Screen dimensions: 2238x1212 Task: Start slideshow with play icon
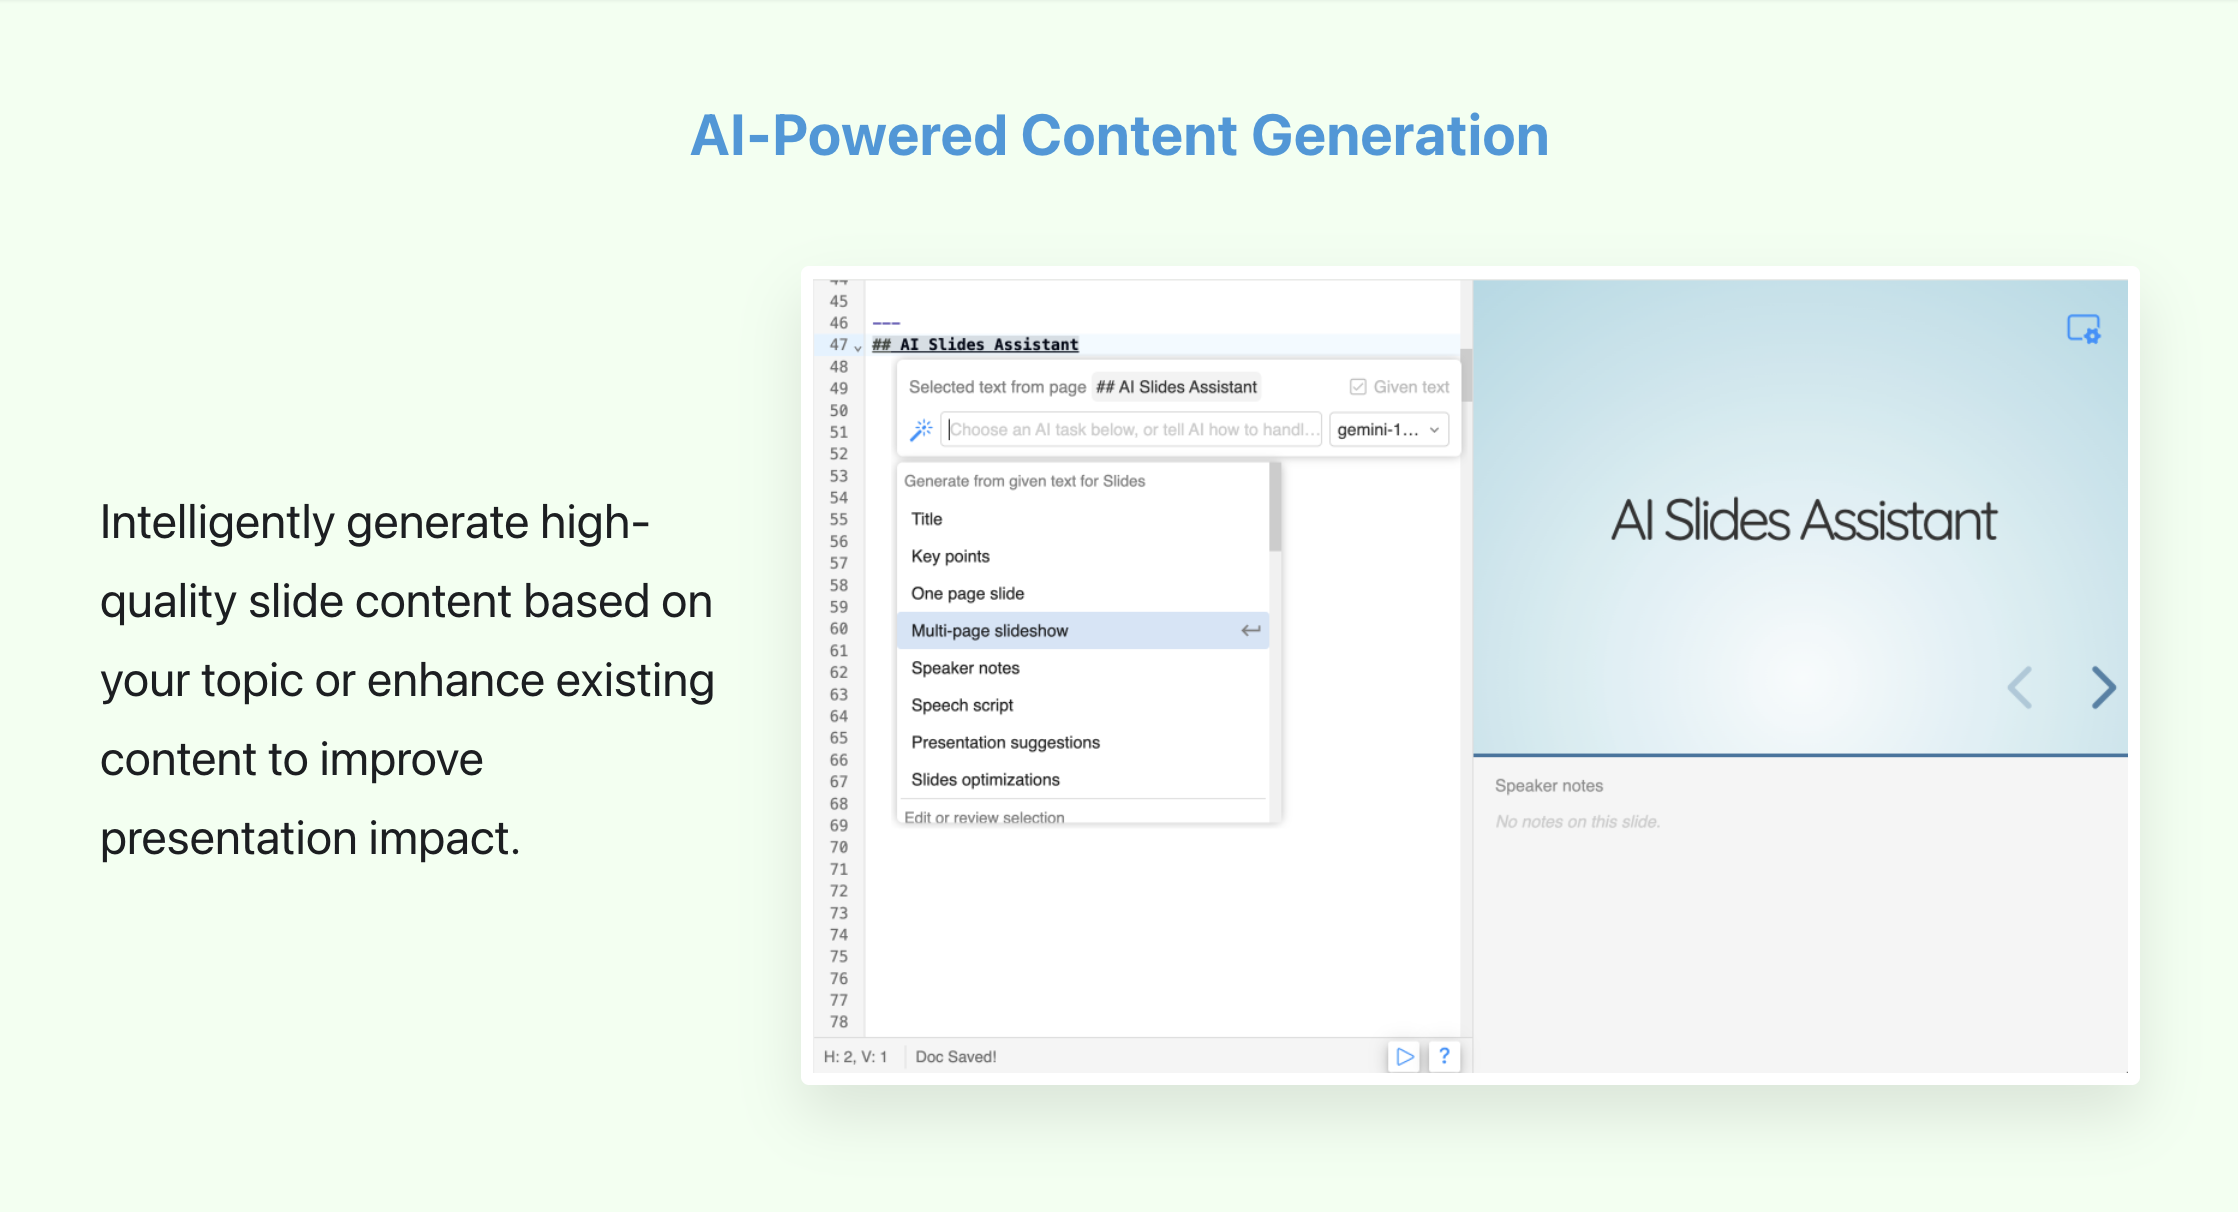click(x=1404, y=1056)
